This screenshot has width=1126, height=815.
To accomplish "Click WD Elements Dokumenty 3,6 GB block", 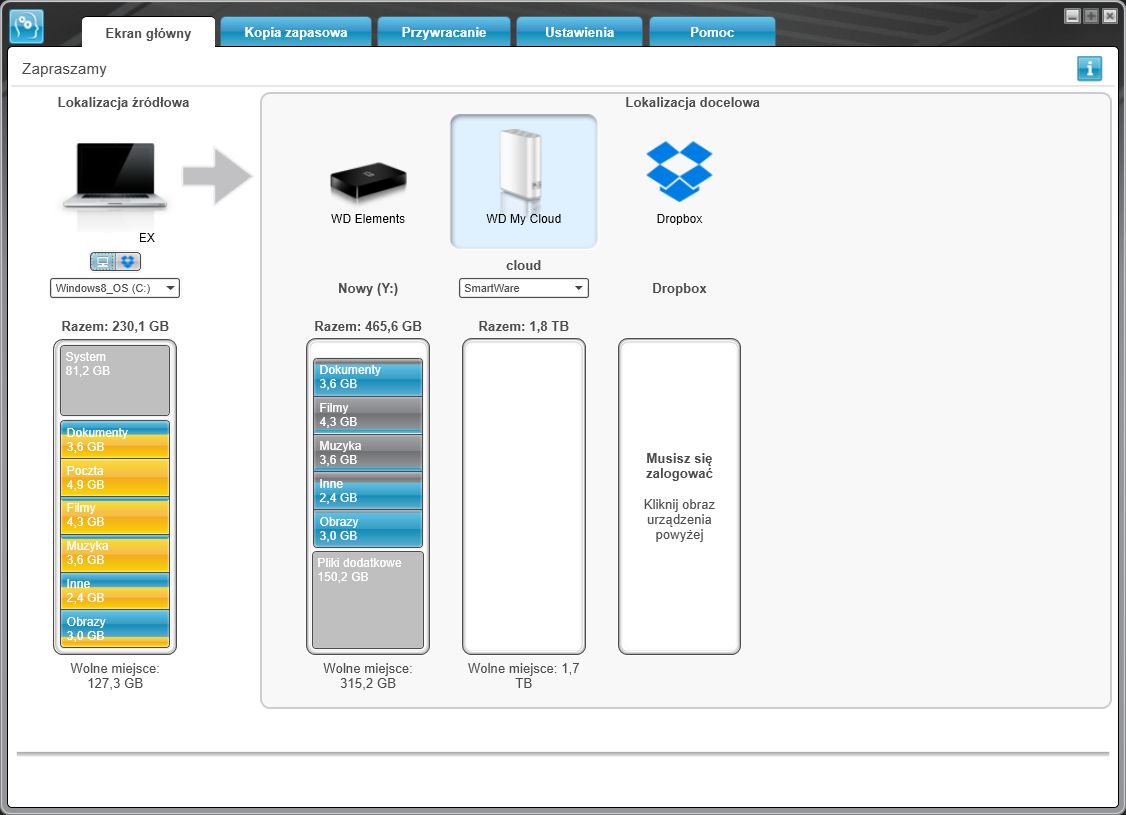I will (368, 377).
